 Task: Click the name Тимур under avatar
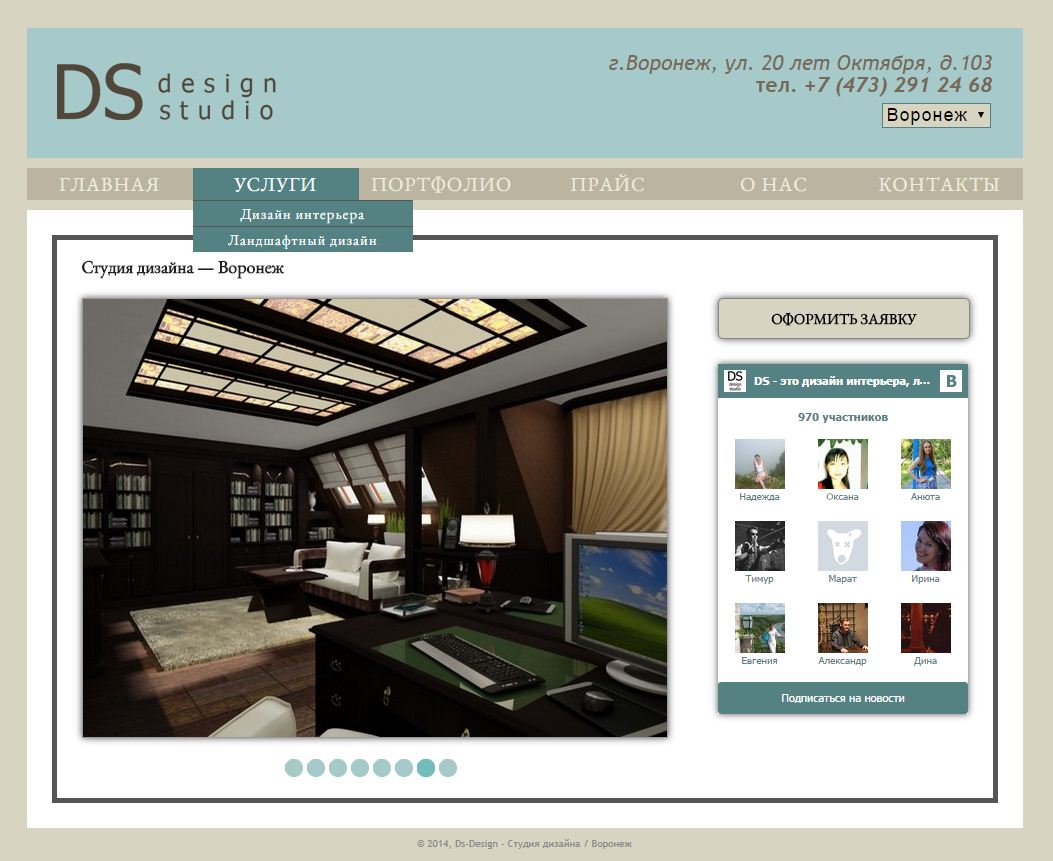(760, 579)
